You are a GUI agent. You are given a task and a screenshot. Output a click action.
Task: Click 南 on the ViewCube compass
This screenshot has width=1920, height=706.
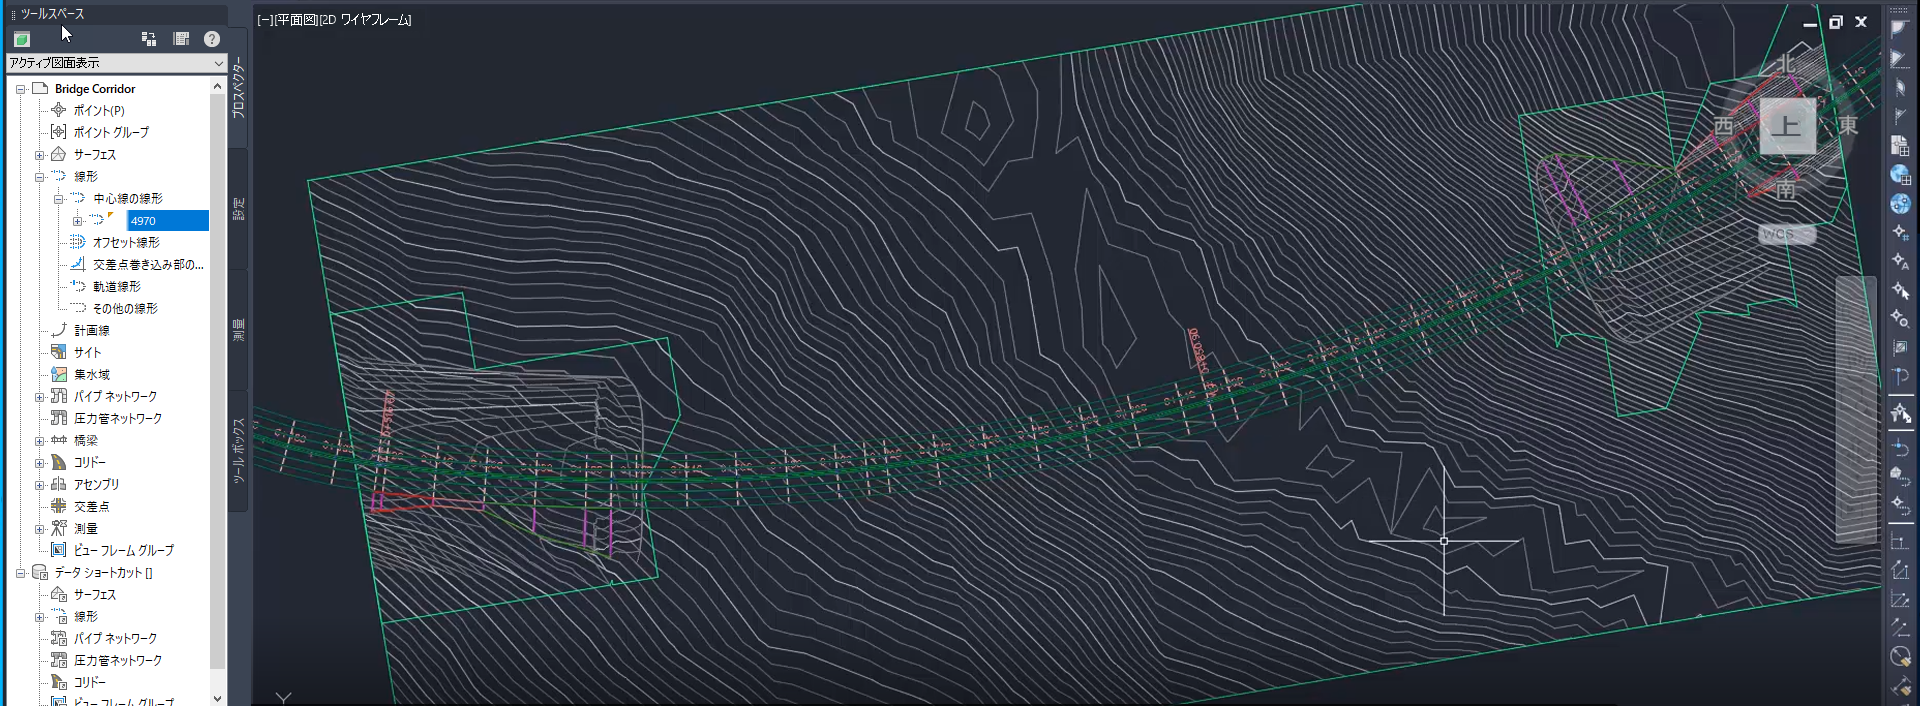[1786, 190]
